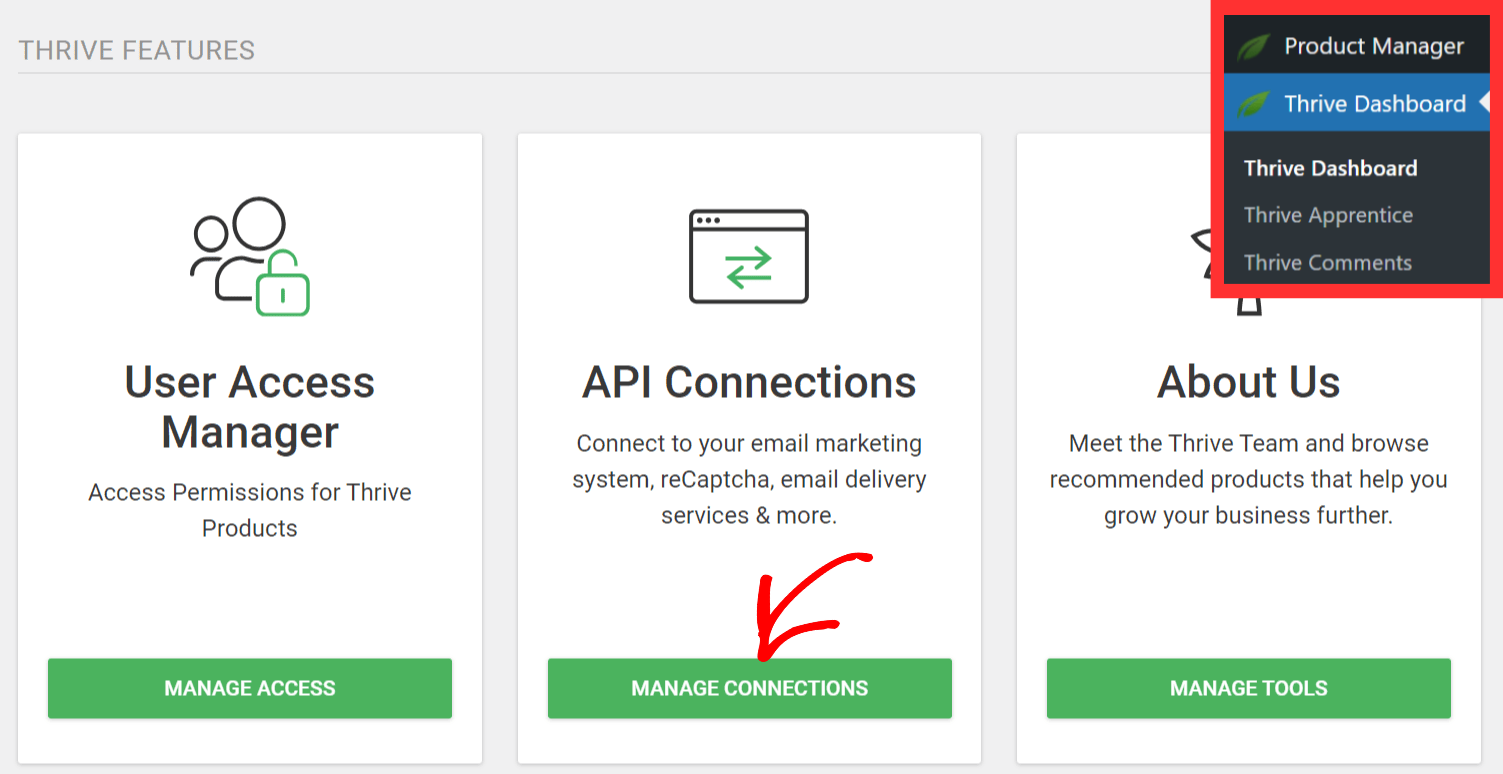Image resolution: width=1503 pixels, height=774 pixels.
Task: Open the Thrive Comments submenu item
Action: (x=1328, y=263)
